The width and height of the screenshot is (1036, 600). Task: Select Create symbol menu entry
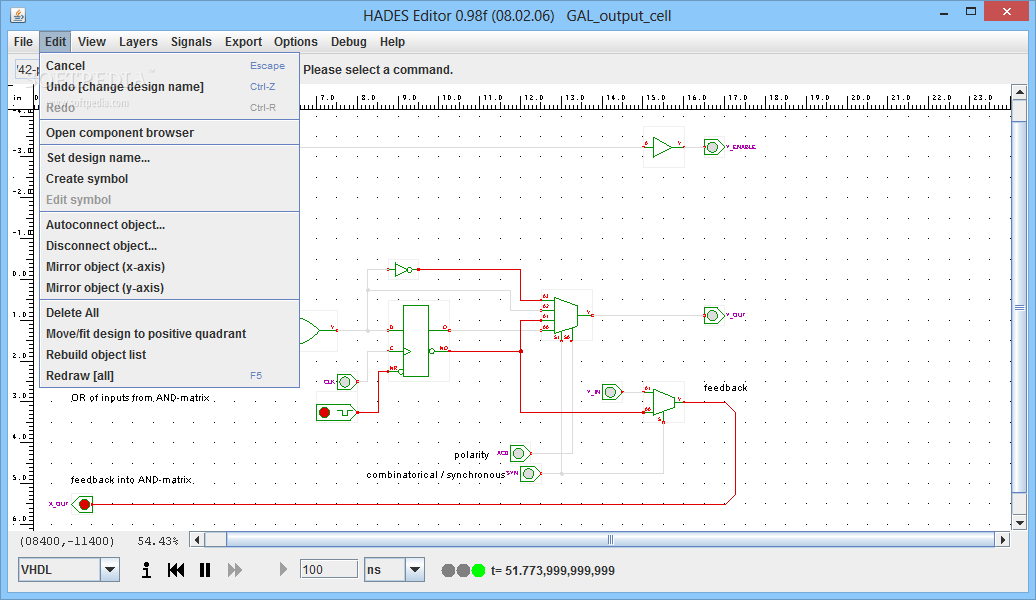[x=169, y=178]
